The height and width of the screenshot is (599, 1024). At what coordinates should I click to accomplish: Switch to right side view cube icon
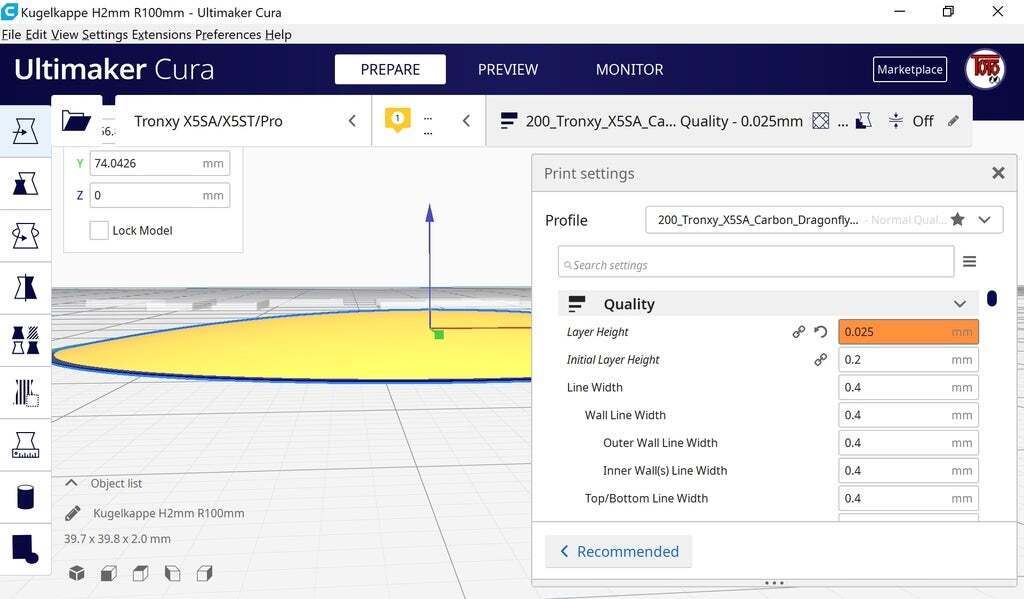pyautogui.click(x=204, y=574)
